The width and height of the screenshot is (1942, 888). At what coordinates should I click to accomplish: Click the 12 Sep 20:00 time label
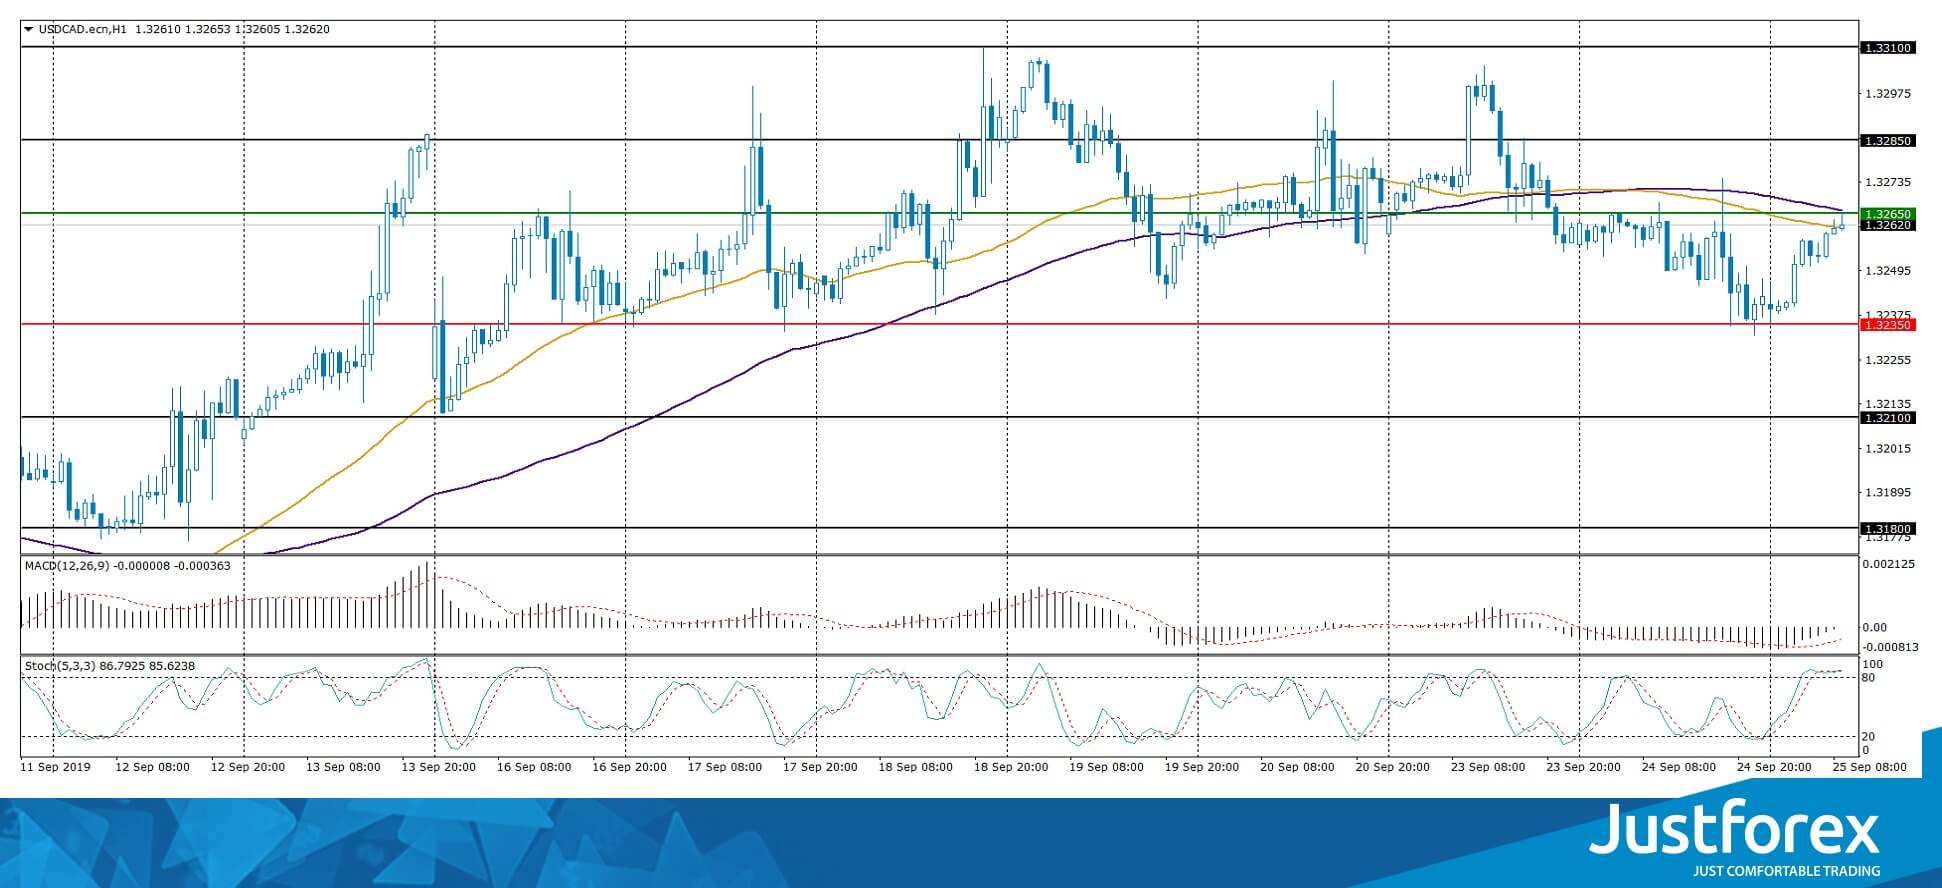point(248,767)
